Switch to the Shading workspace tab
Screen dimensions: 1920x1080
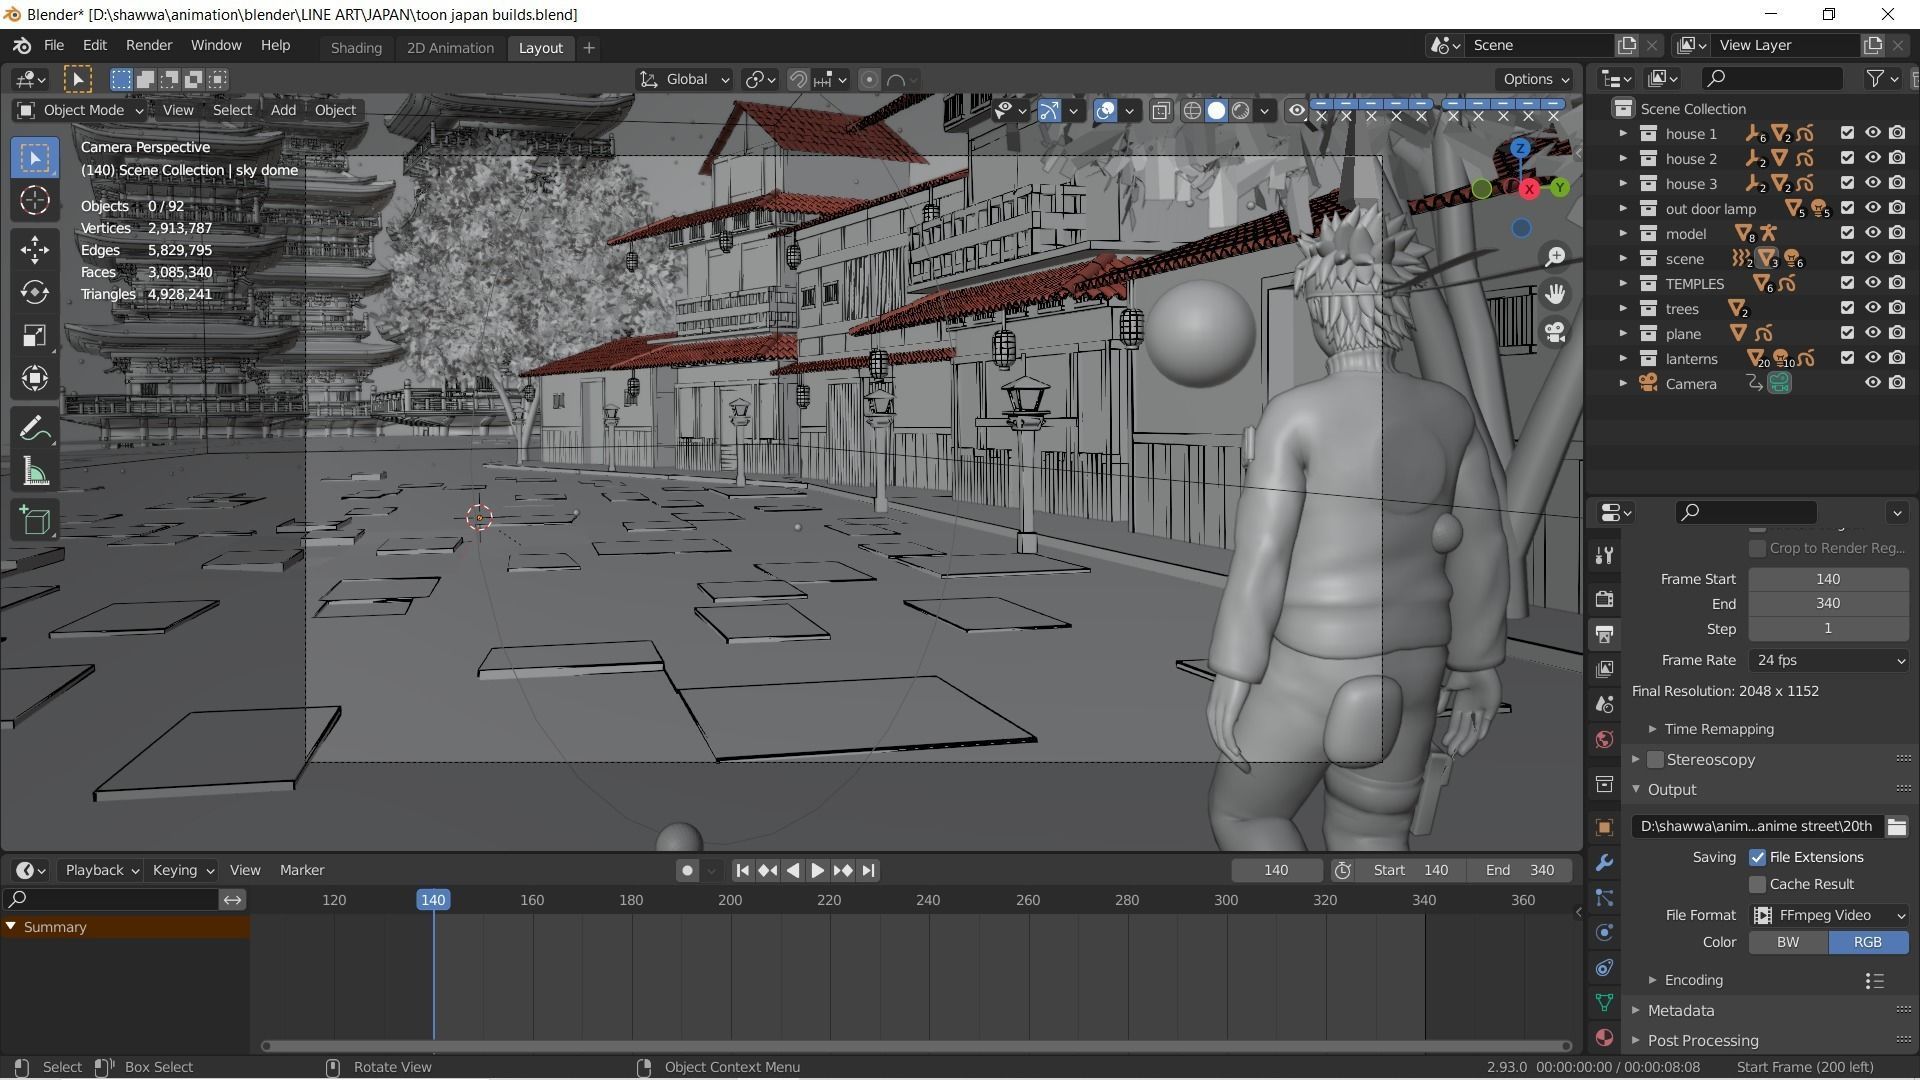click(x=356, y=48)
